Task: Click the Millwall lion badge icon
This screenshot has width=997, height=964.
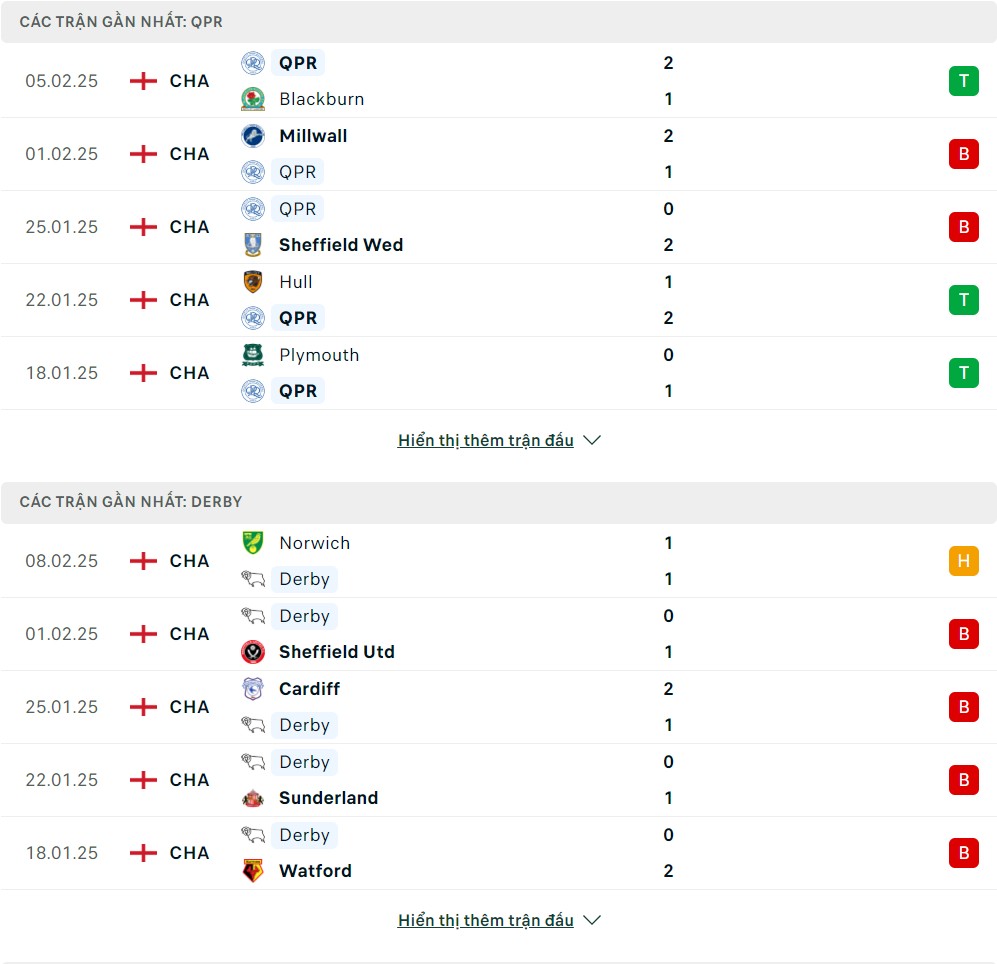Action: click(x=253, y=135)
